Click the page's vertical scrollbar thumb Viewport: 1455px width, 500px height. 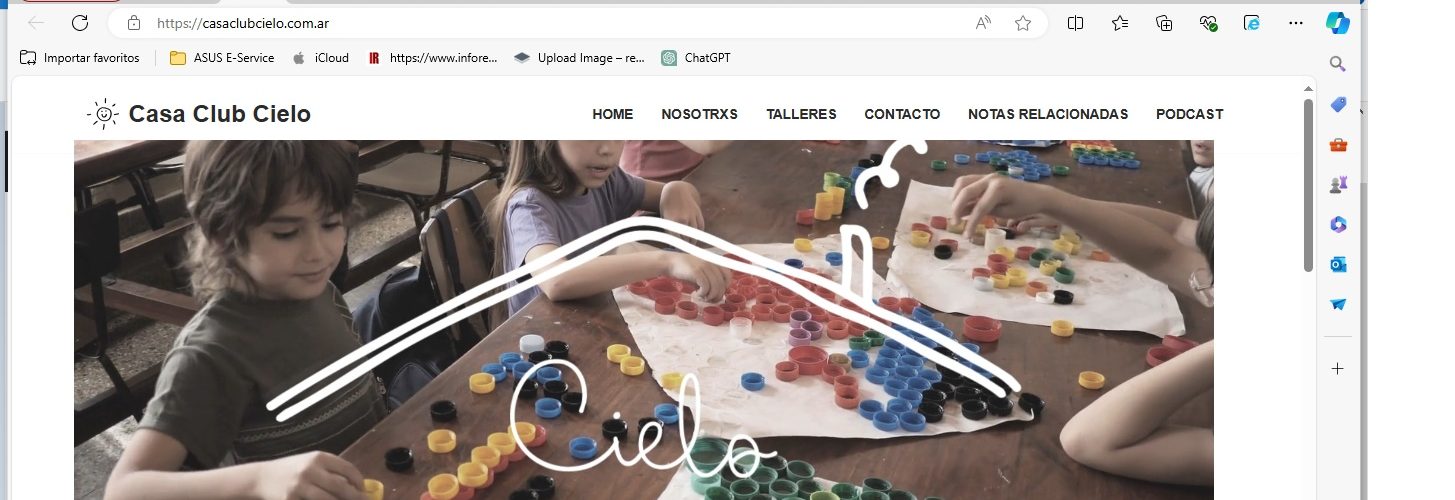(x=1308, y=185)
